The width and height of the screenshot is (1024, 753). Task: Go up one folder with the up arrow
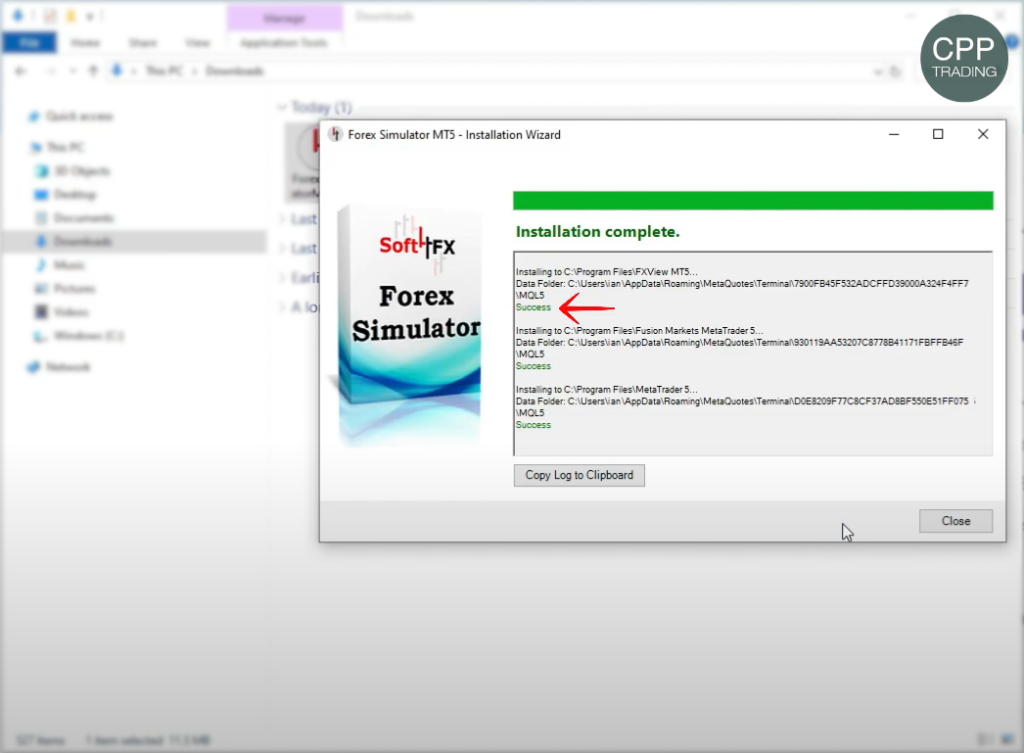[93, 71]
